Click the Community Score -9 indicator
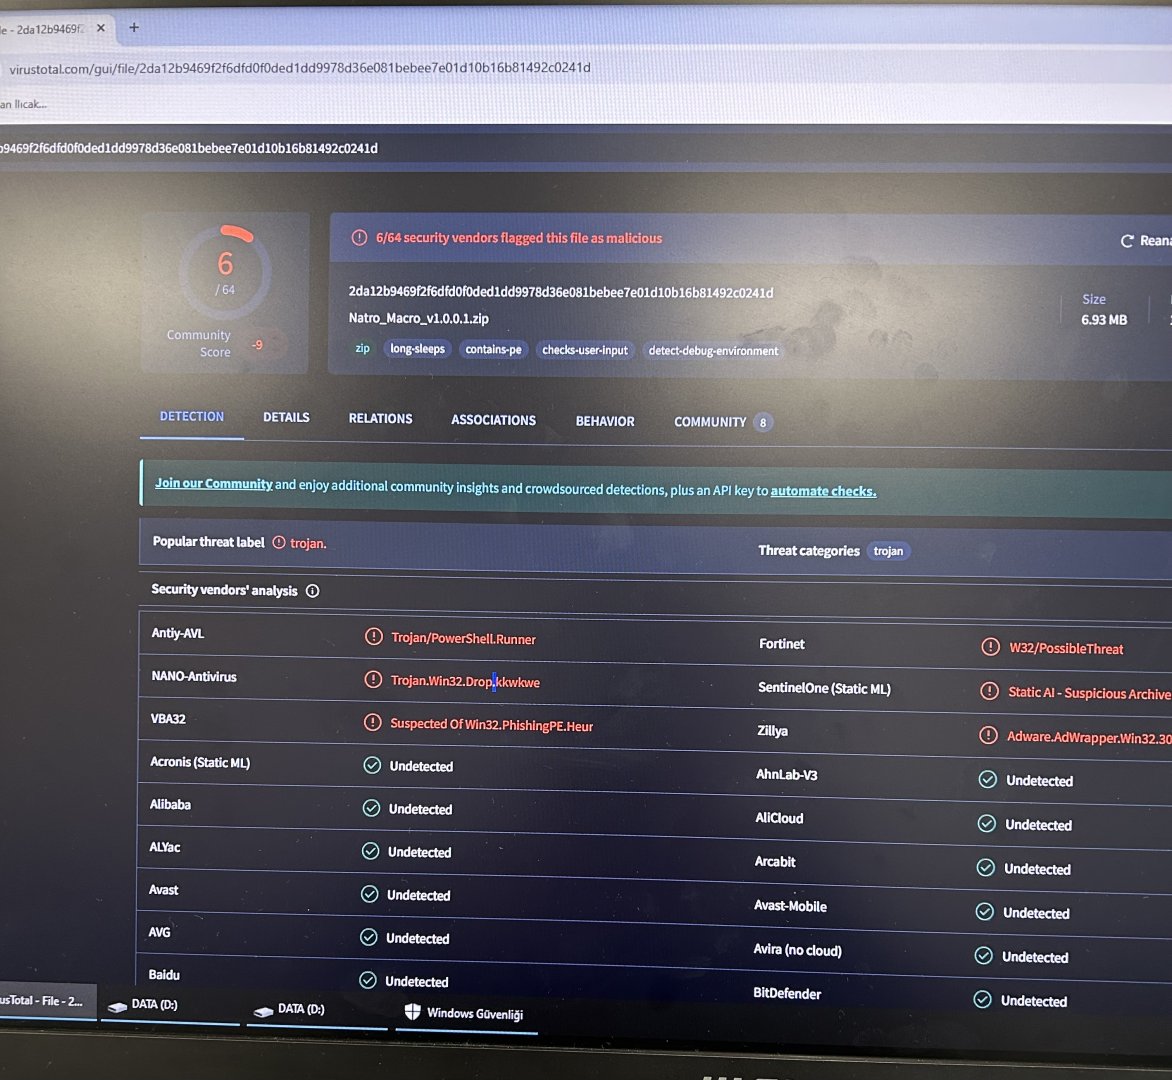This screenshot has width=1172, height=1080. point(256,345)
